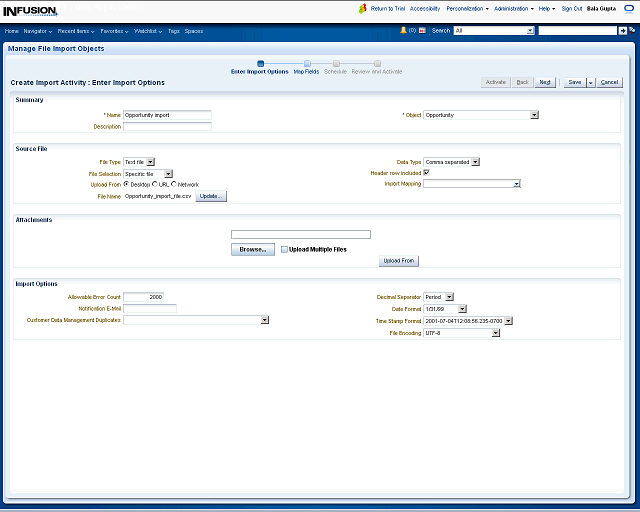Toggle the Header row included checkbox
The height and width of the screenshot is (512, 640).
(x=427, y=172)
